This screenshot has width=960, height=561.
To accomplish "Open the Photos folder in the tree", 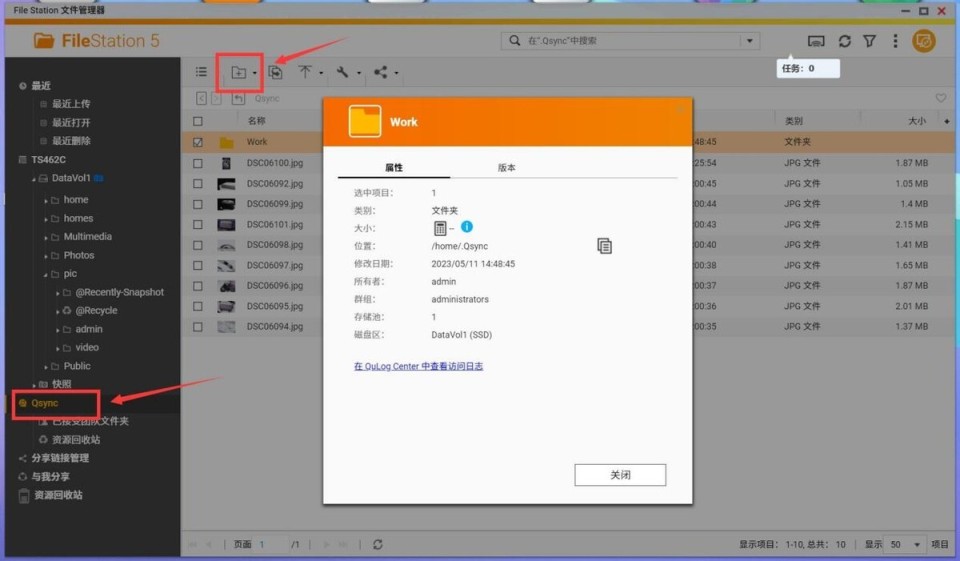I will point(79,255).
